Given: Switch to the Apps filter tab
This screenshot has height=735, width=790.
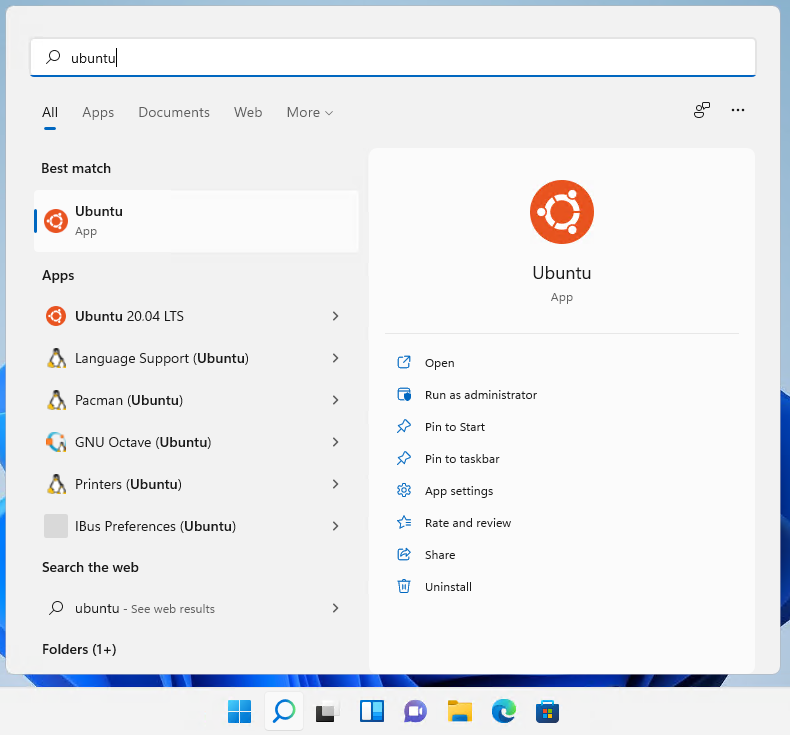Looking at the screenshot, I should (98, 113).
